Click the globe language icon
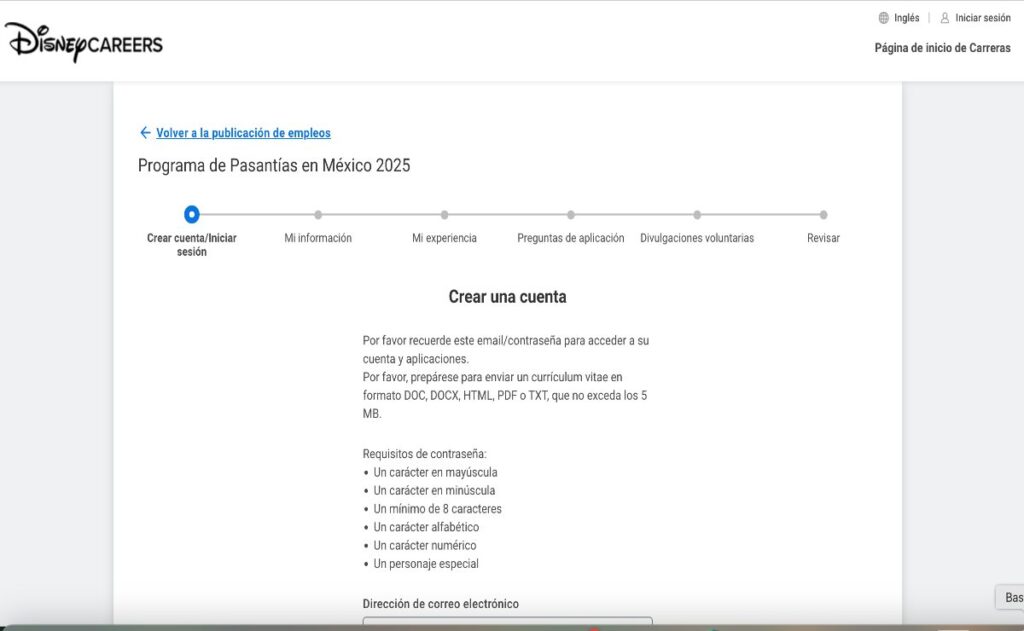Image resolution: width=1024 pixels, height=631 pixels. [x=884, y=18]
